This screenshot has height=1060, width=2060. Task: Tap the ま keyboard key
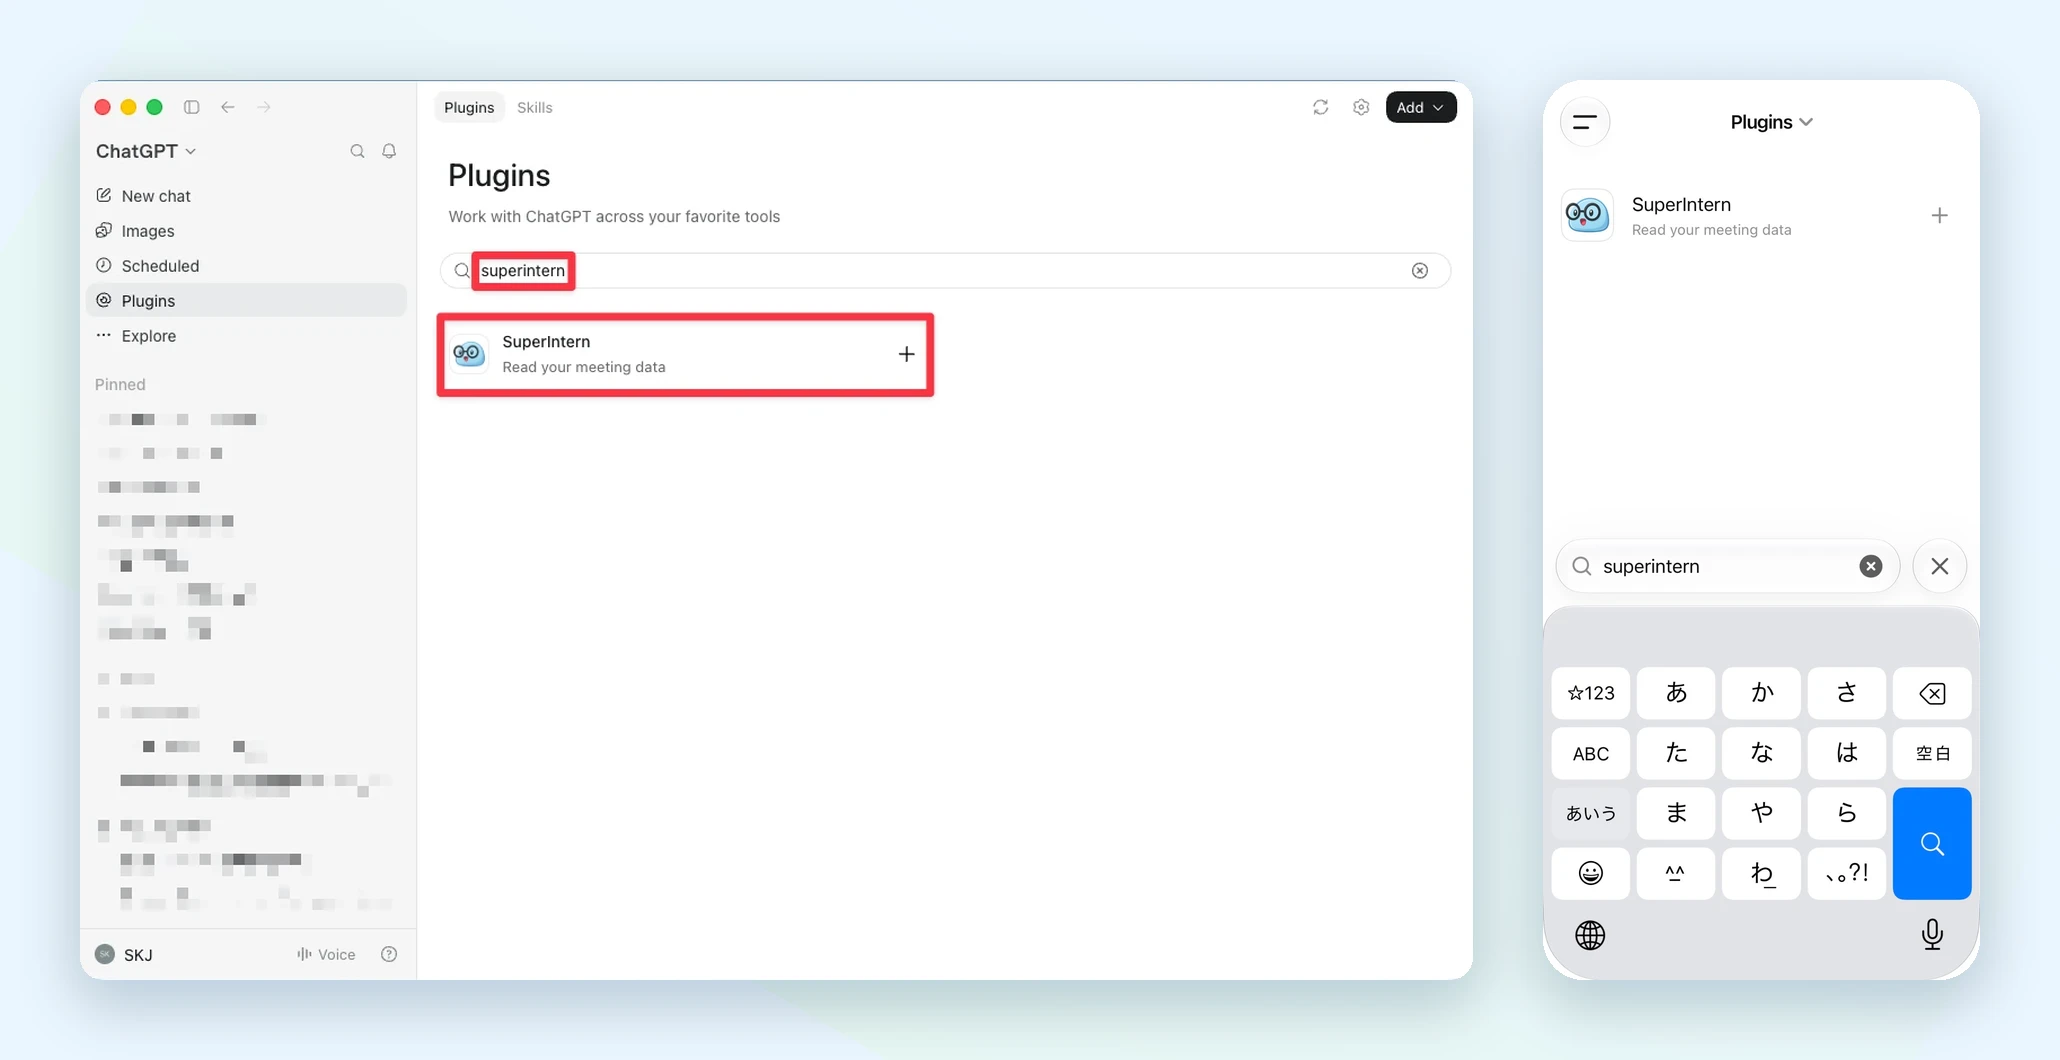[x=1676, y=813]
